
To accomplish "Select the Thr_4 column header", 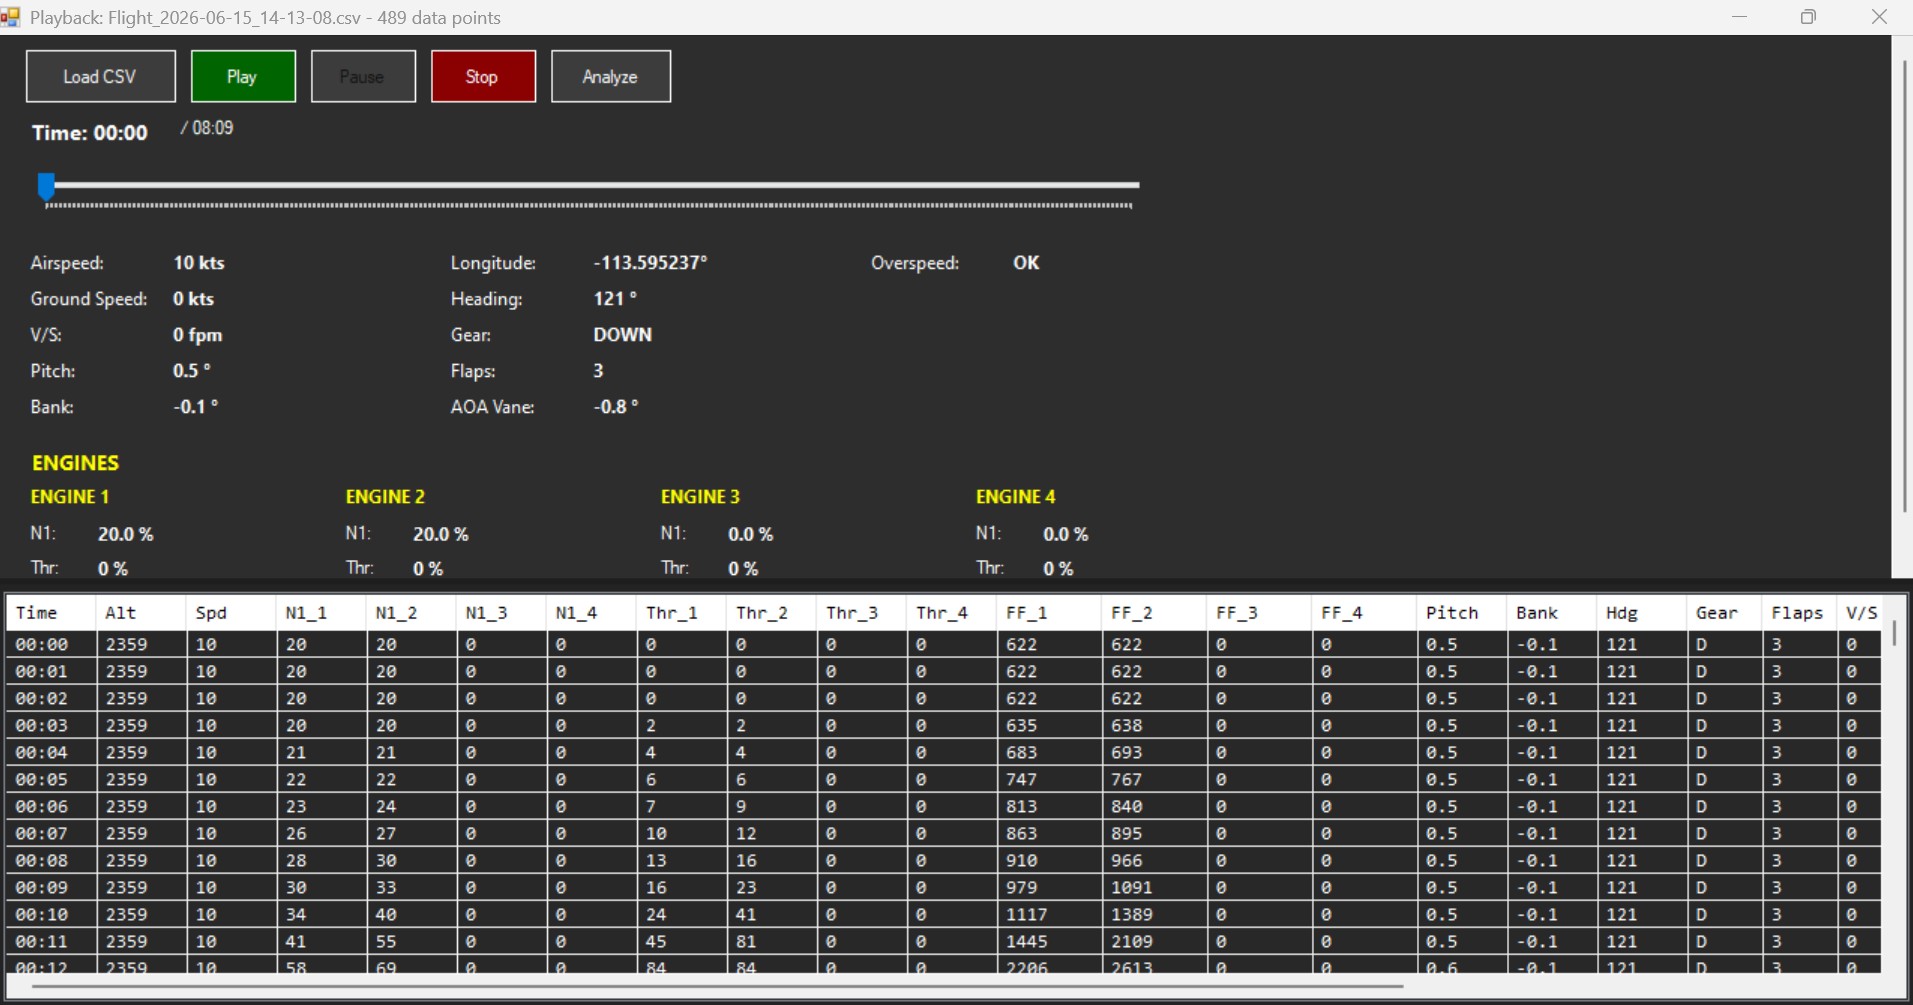I will 951,613.
